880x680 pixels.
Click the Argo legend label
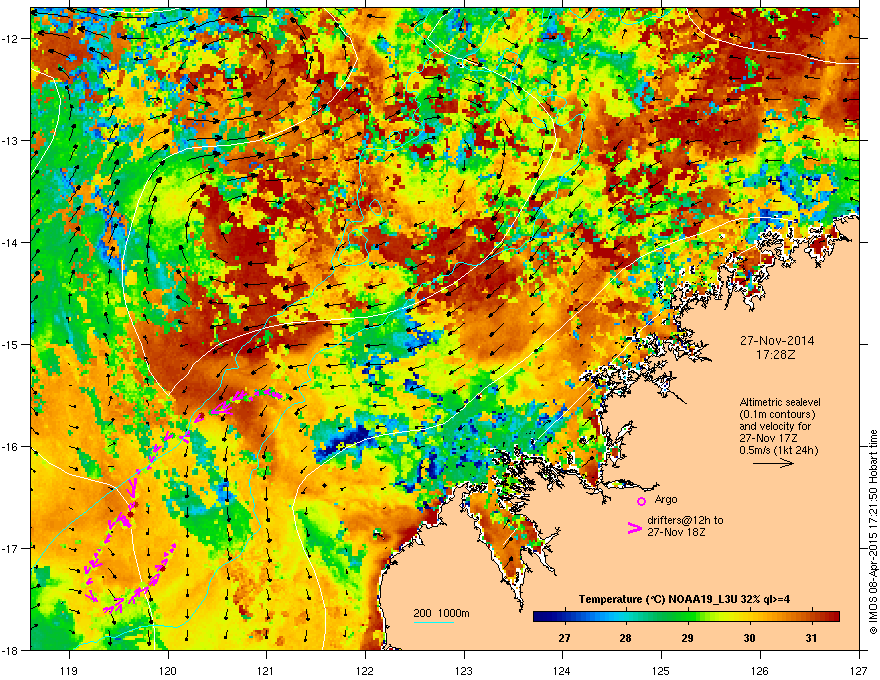666,499
